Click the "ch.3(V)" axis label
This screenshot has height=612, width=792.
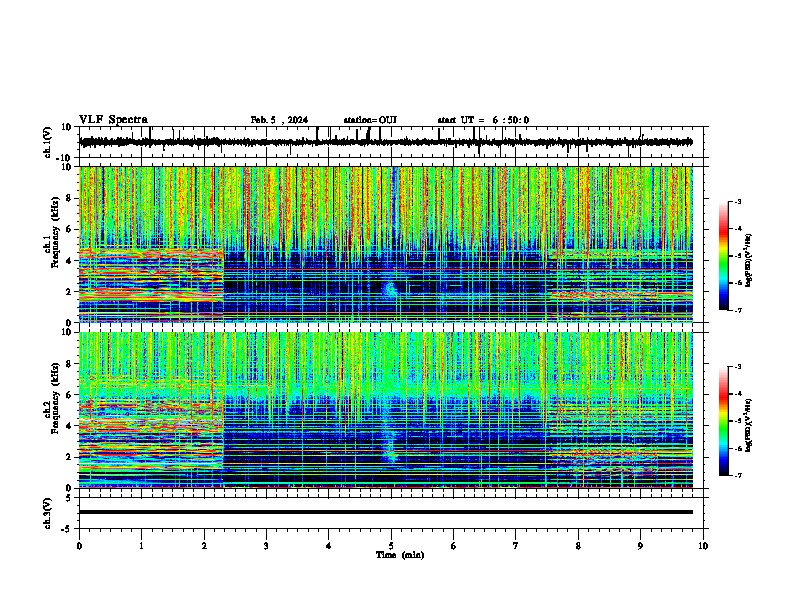[47, 513]
